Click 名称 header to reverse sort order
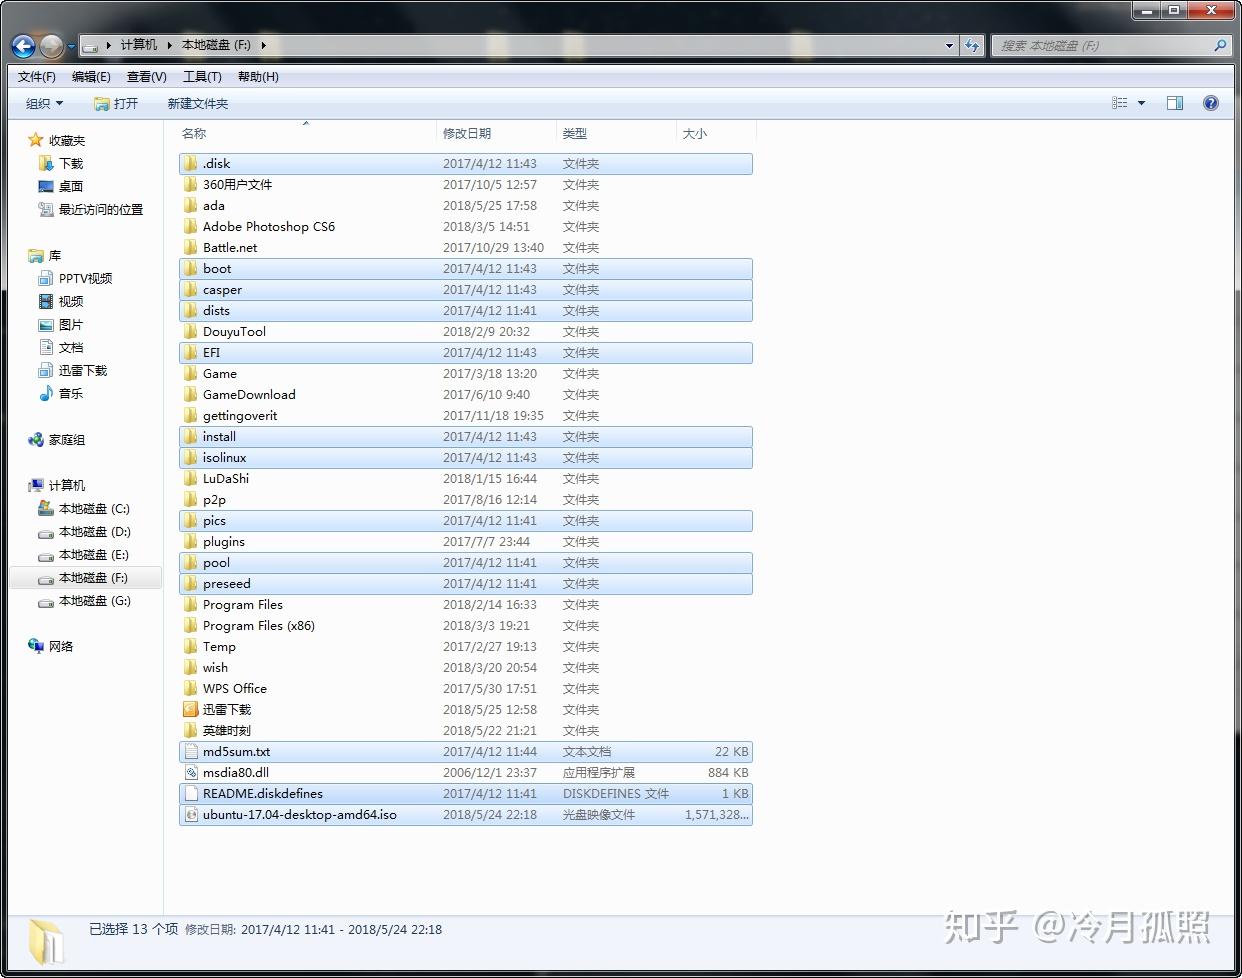 pyautogui.click(x=193, y=133)
